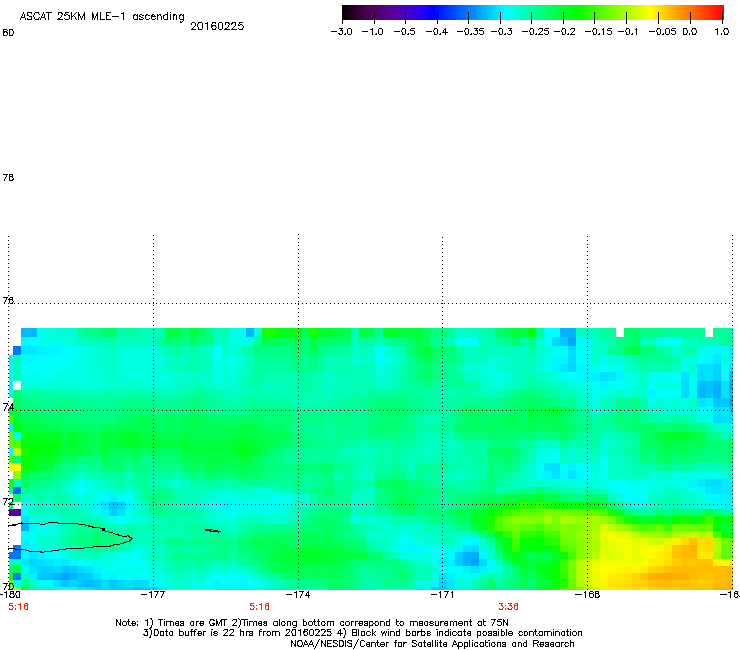Screen dimensions: 740x650
Task: Select the -0.35 color scale label
Action: click(470, 32)
